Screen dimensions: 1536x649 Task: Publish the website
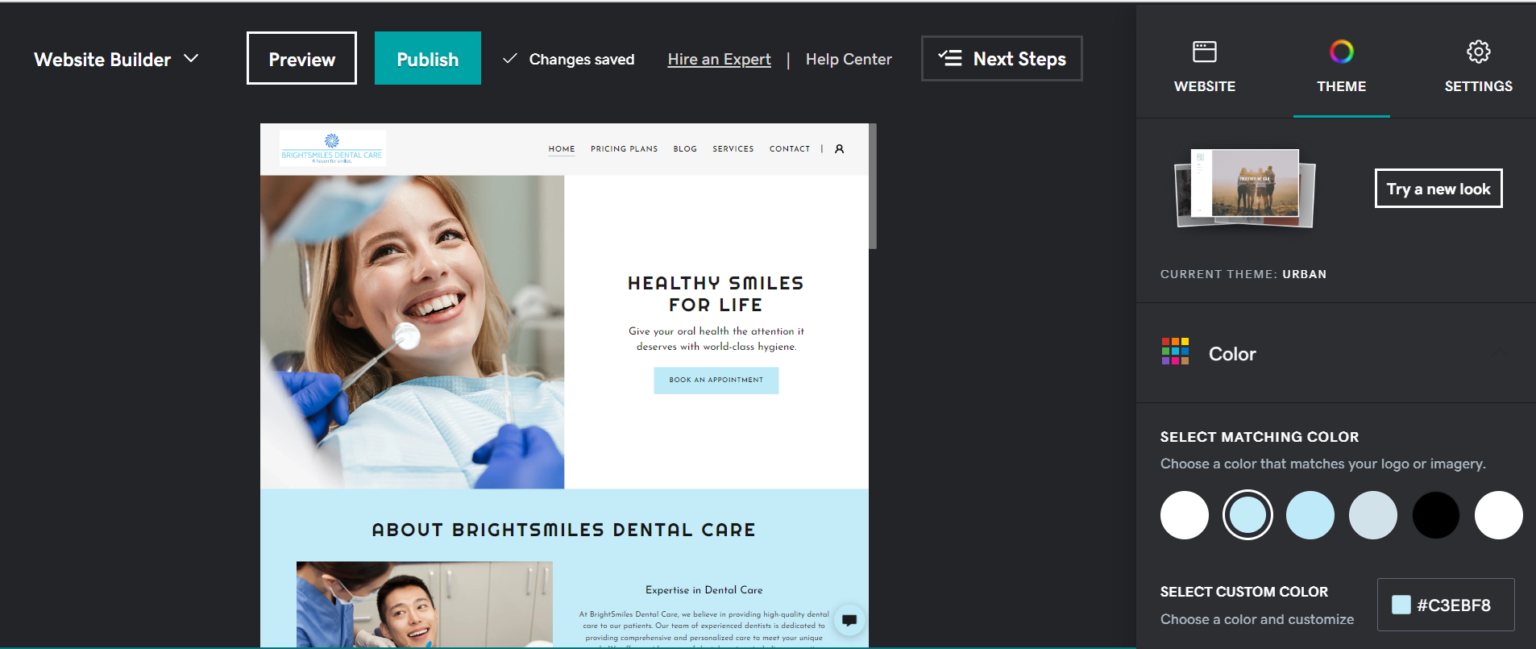click(427, 58)
